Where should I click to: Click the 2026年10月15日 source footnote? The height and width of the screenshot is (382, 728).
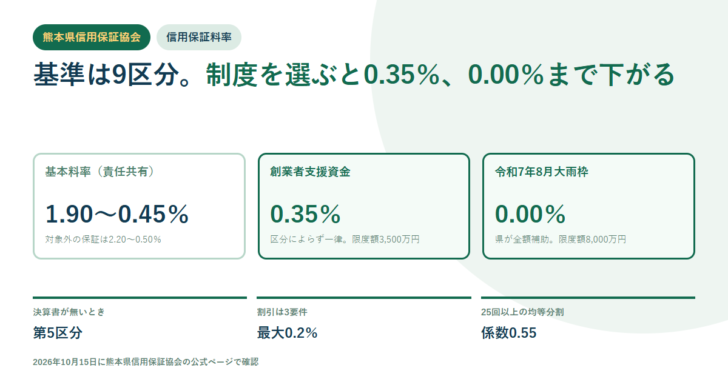click(x=145, y=362)
